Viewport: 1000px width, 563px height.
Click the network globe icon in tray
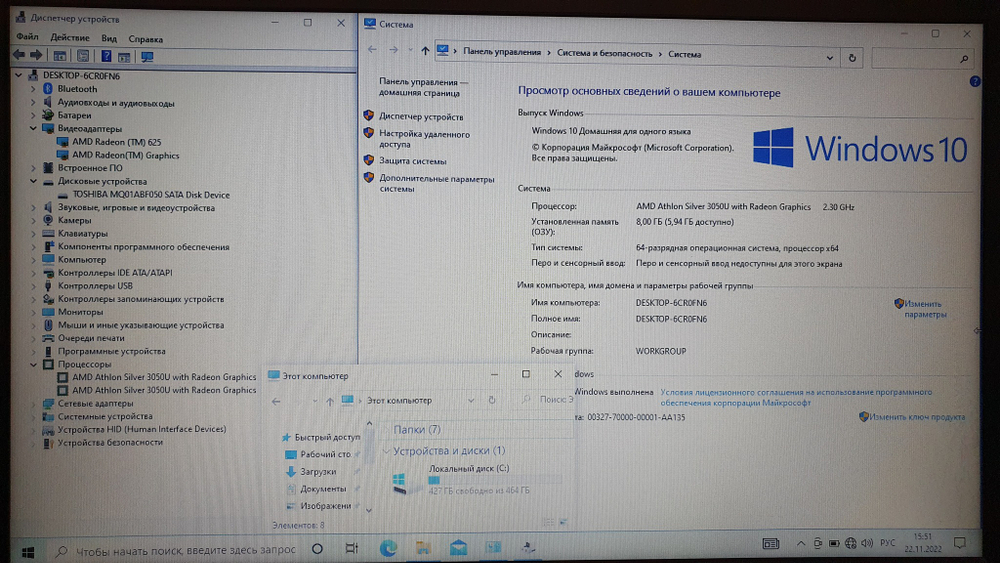point(850,543)
